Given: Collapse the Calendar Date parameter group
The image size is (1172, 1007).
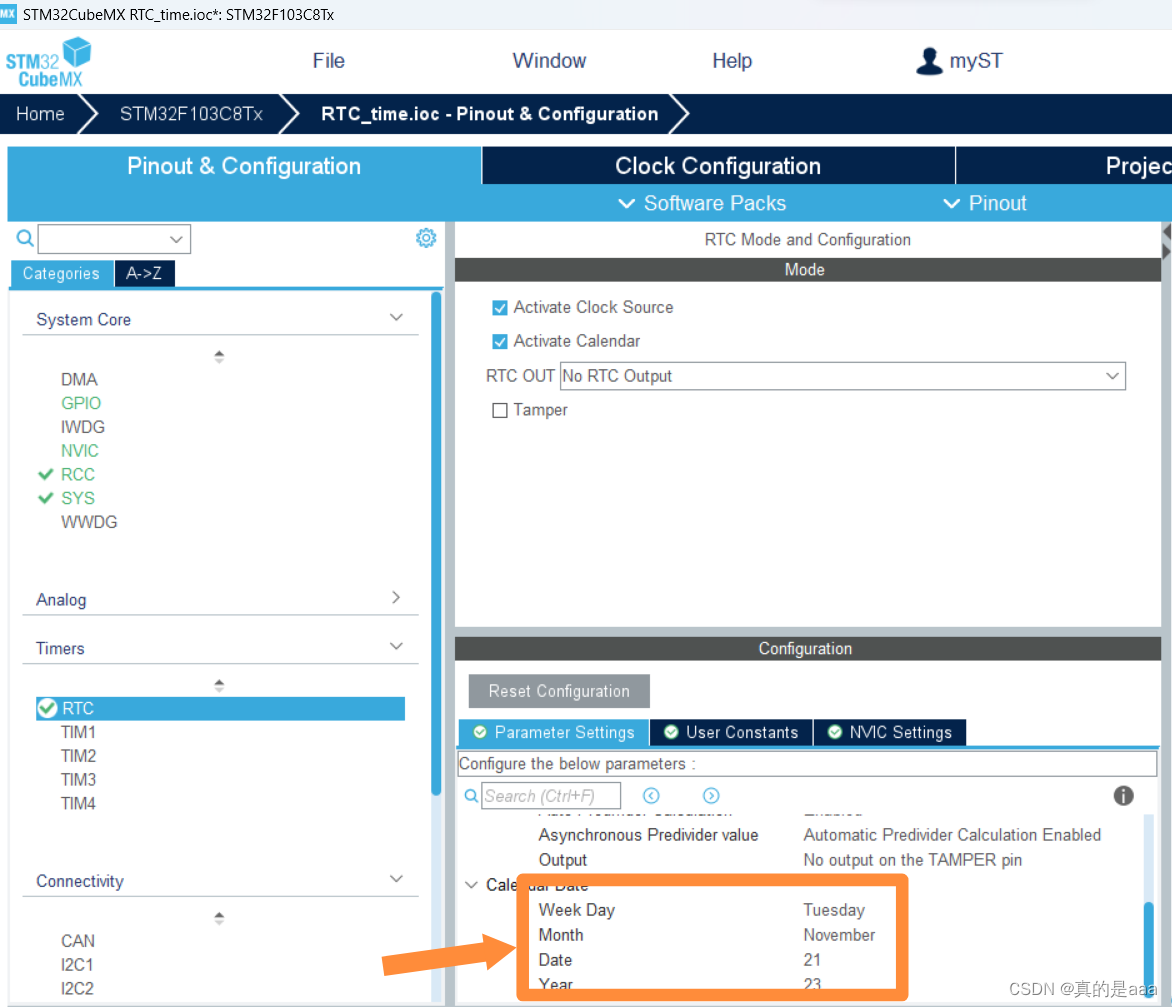Looking at the screenshot, I should click(471, 884).
